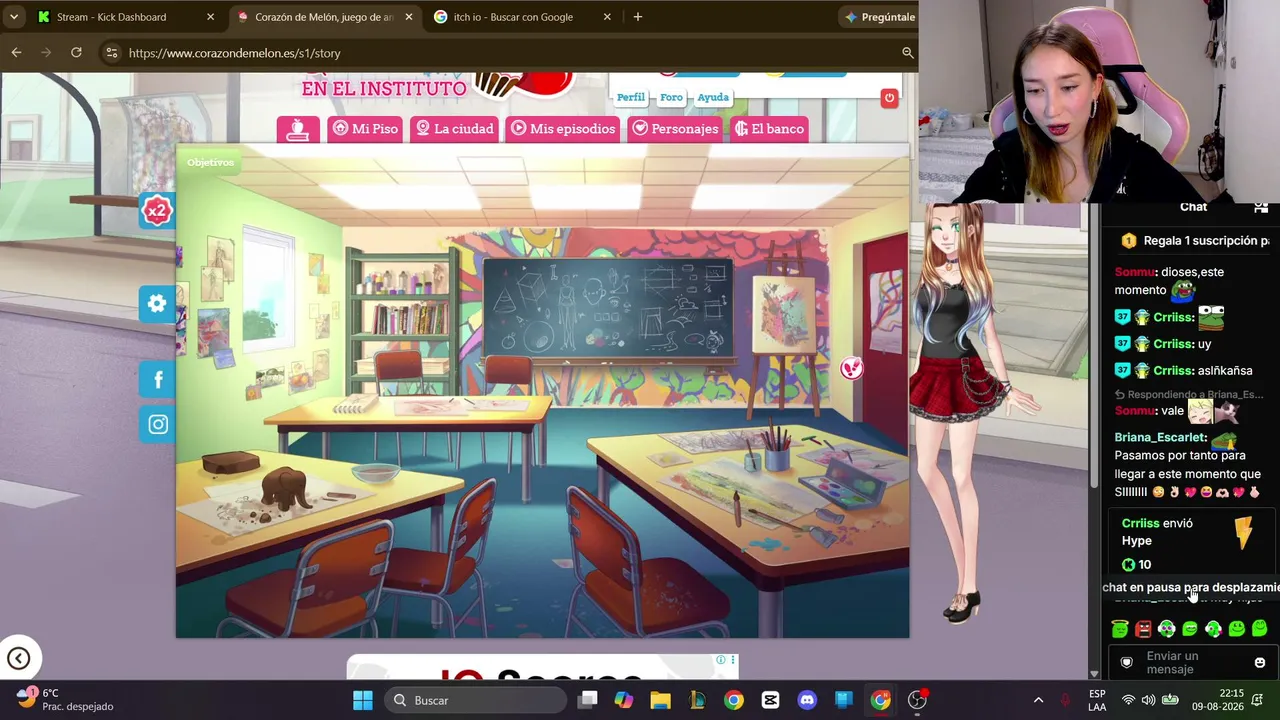Switch to Corazón de Melón tab

[x=324, y=17]
